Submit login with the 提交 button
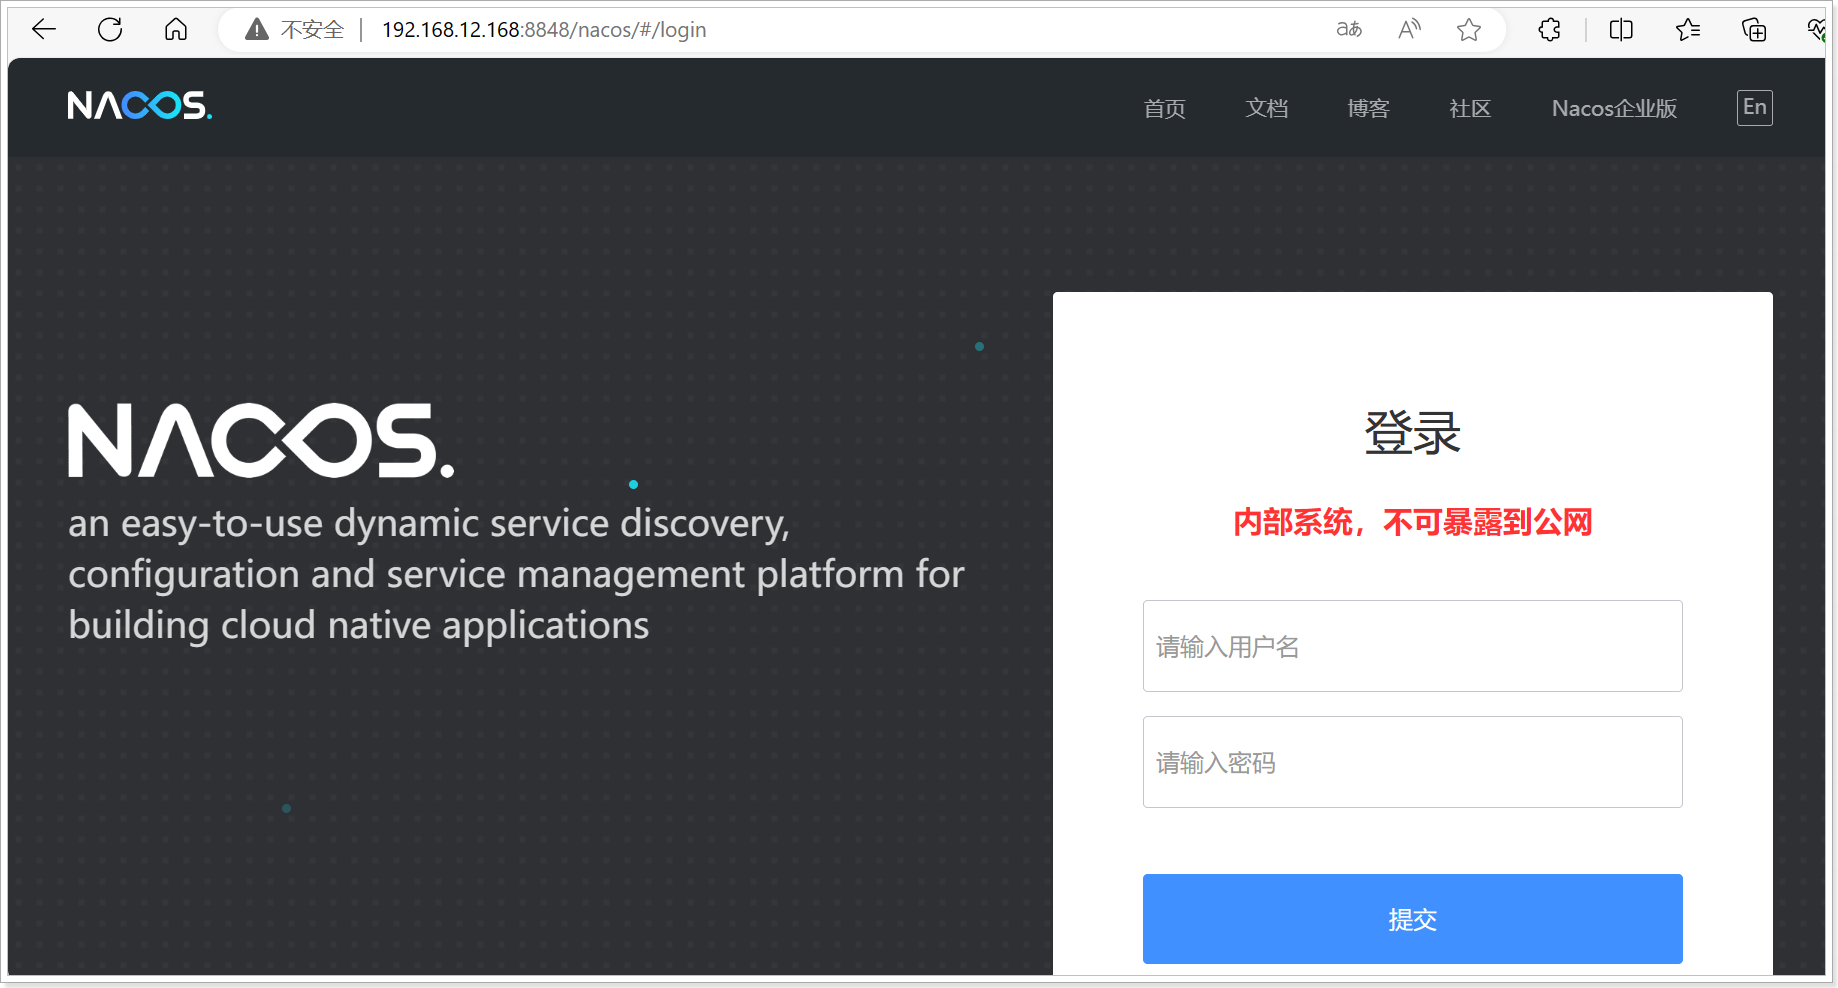Viewport: 1838px width, 988px height. tap(1413, 919)
